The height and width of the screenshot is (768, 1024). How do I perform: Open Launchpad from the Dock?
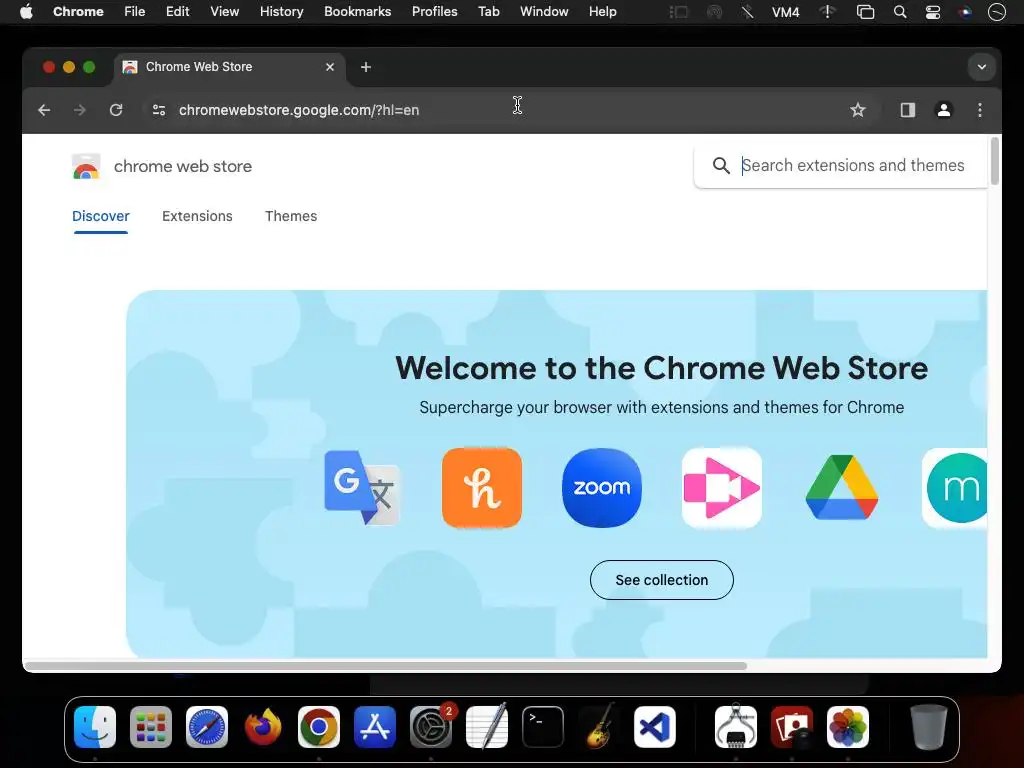click(x=151, y=727)
